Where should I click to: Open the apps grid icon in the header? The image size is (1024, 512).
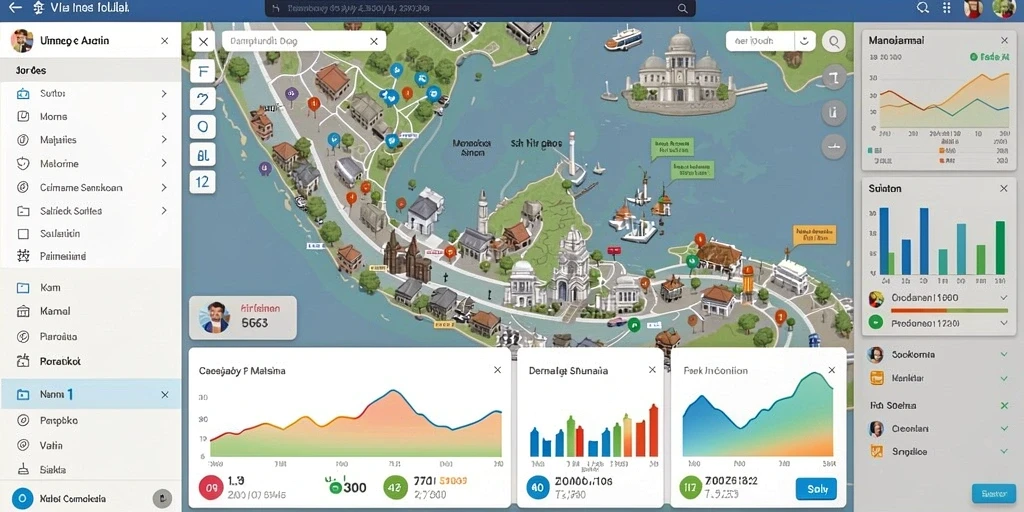(x=946, y=8)
